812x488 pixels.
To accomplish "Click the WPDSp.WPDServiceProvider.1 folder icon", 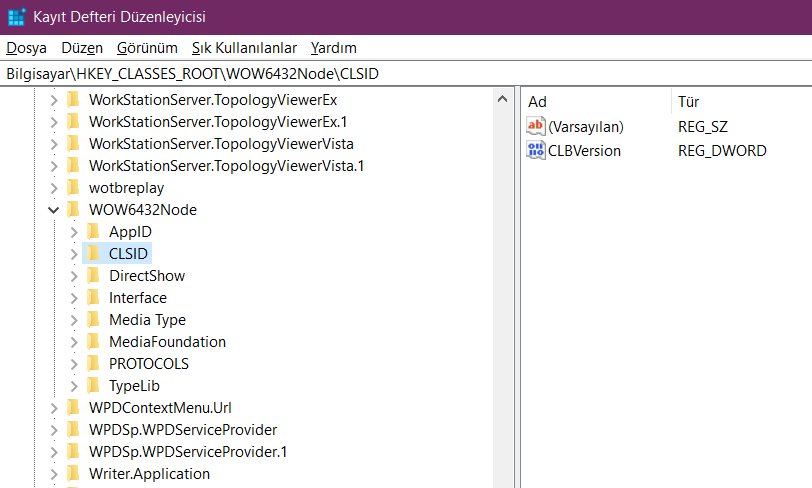I will pos(74,451).
